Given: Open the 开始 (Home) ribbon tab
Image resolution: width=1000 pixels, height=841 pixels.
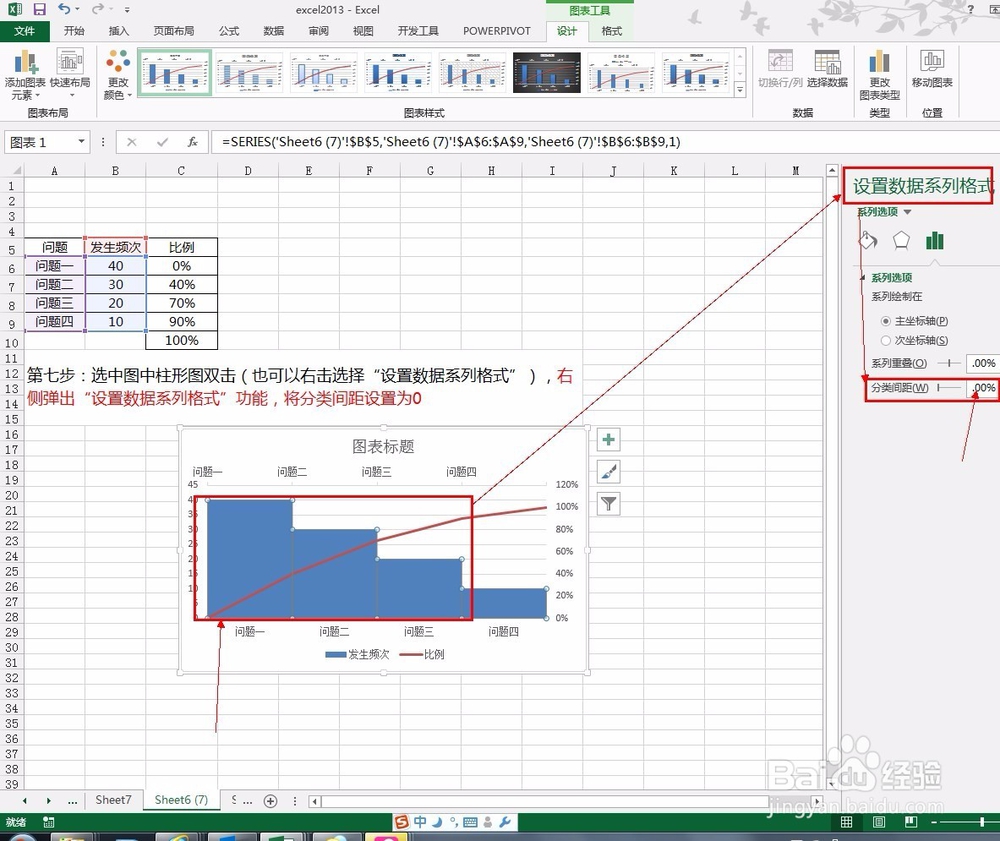Looking at the screenshot, I should pos(74,31).
